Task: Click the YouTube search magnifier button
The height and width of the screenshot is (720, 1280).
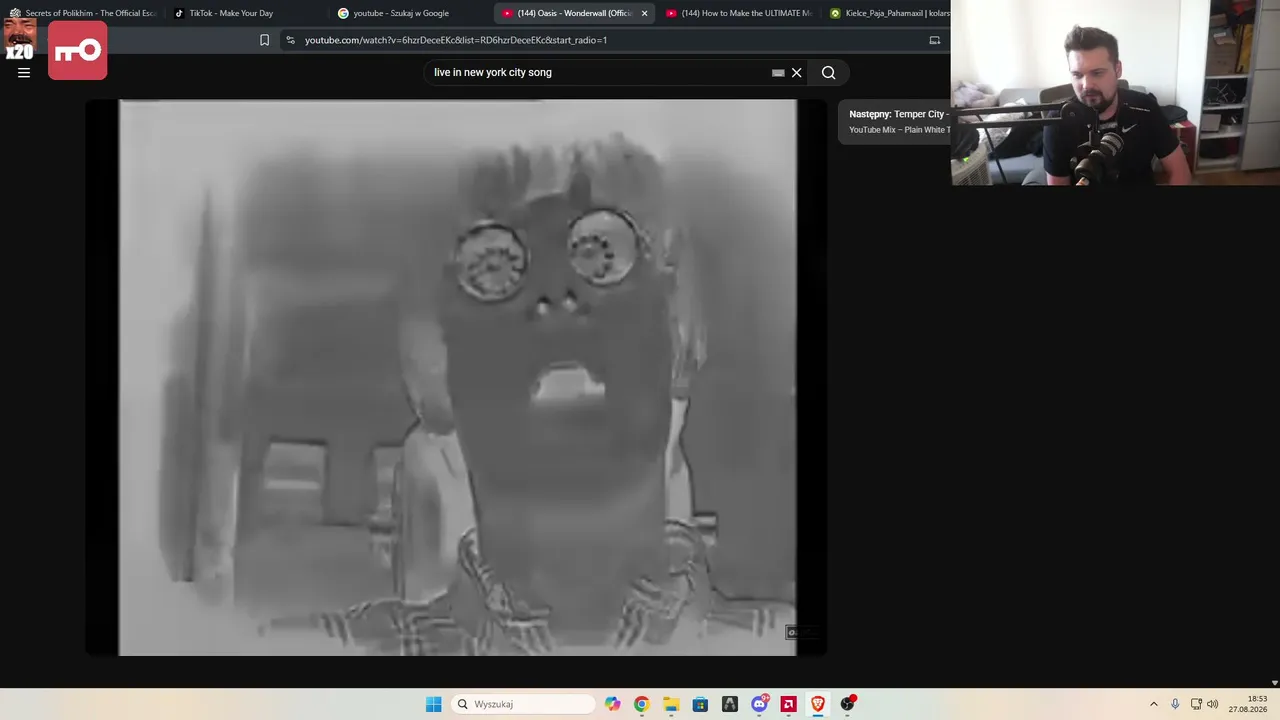Action: [x=828, y=72]
